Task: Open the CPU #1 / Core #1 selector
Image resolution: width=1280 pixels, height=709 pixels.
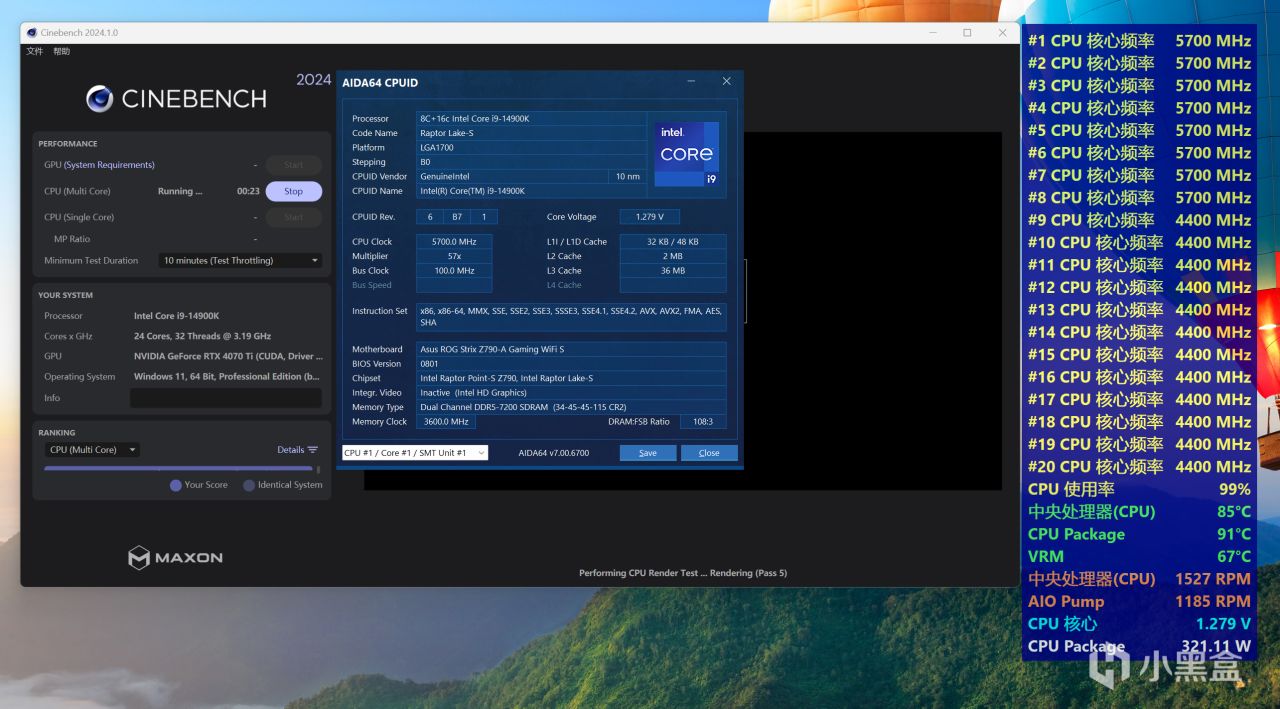Action: [x=413, y=452]
